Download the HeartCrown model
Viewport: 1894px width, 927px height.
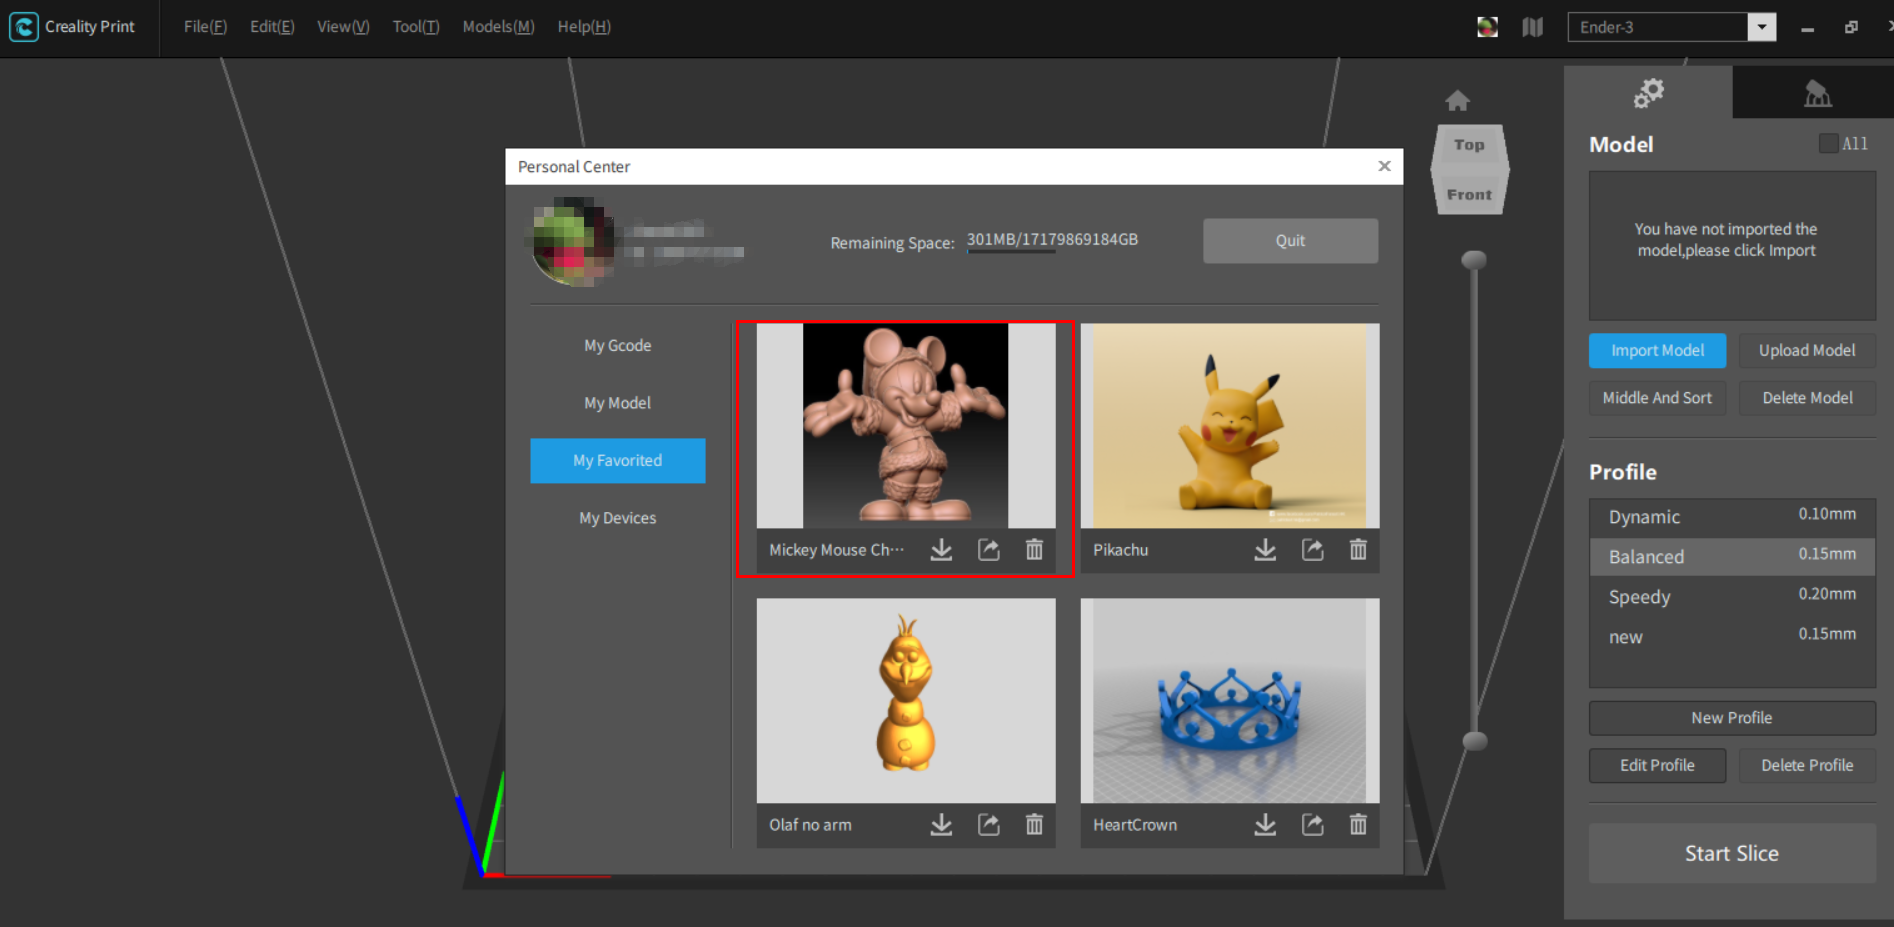tap(1265, 824)
